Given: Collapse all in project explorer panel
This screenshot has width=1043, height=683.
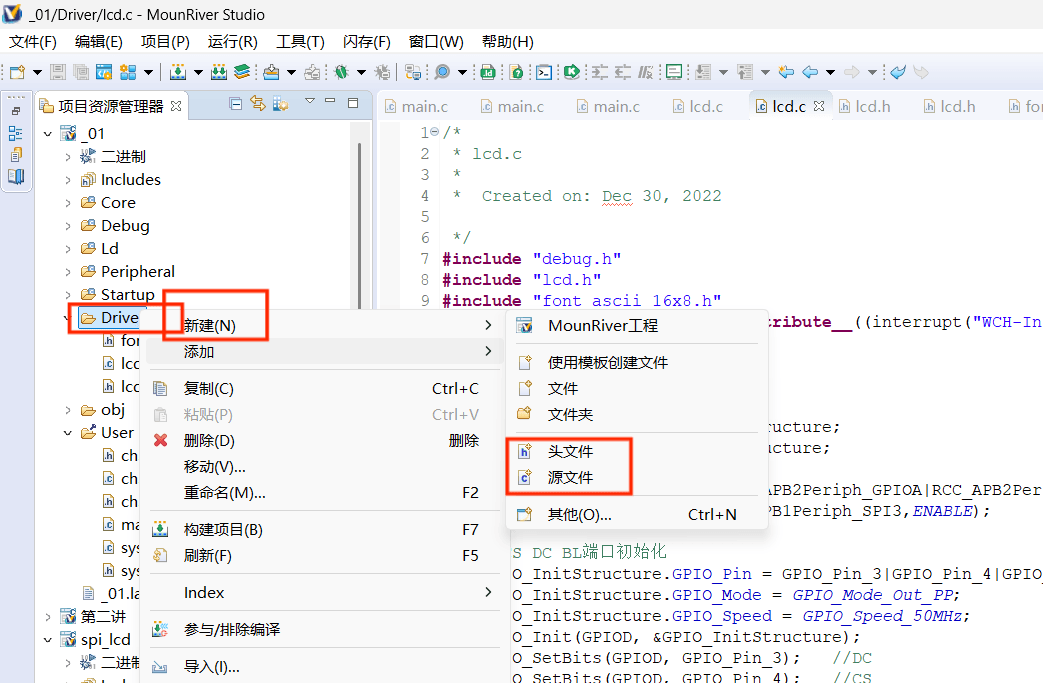Looking at the screenshot, I should [x=235, y=103].
